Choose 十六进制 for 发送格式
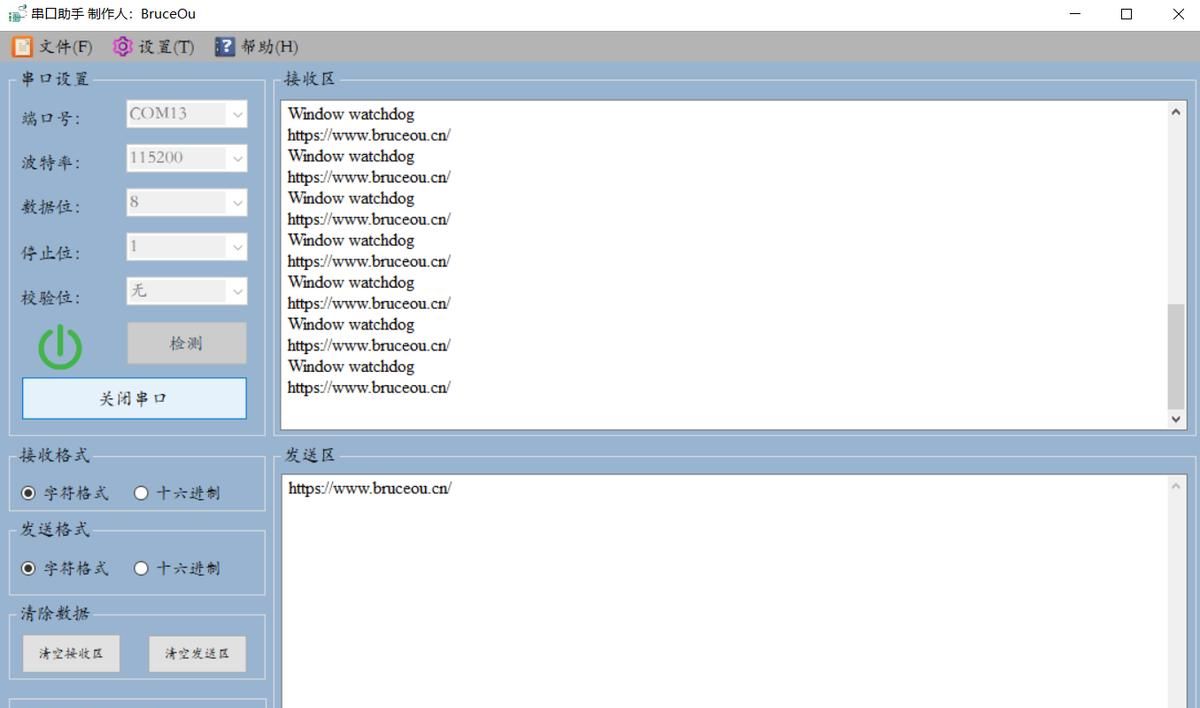The height and width of the screenshot is (708, 1200). point(141,568)
